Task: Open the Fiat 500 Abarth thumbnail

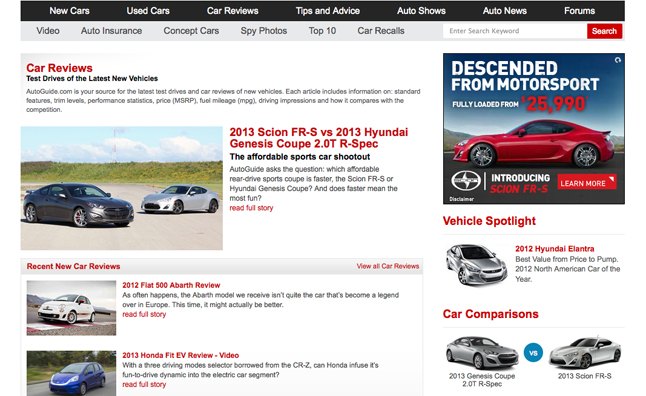Action: (71, 308)
